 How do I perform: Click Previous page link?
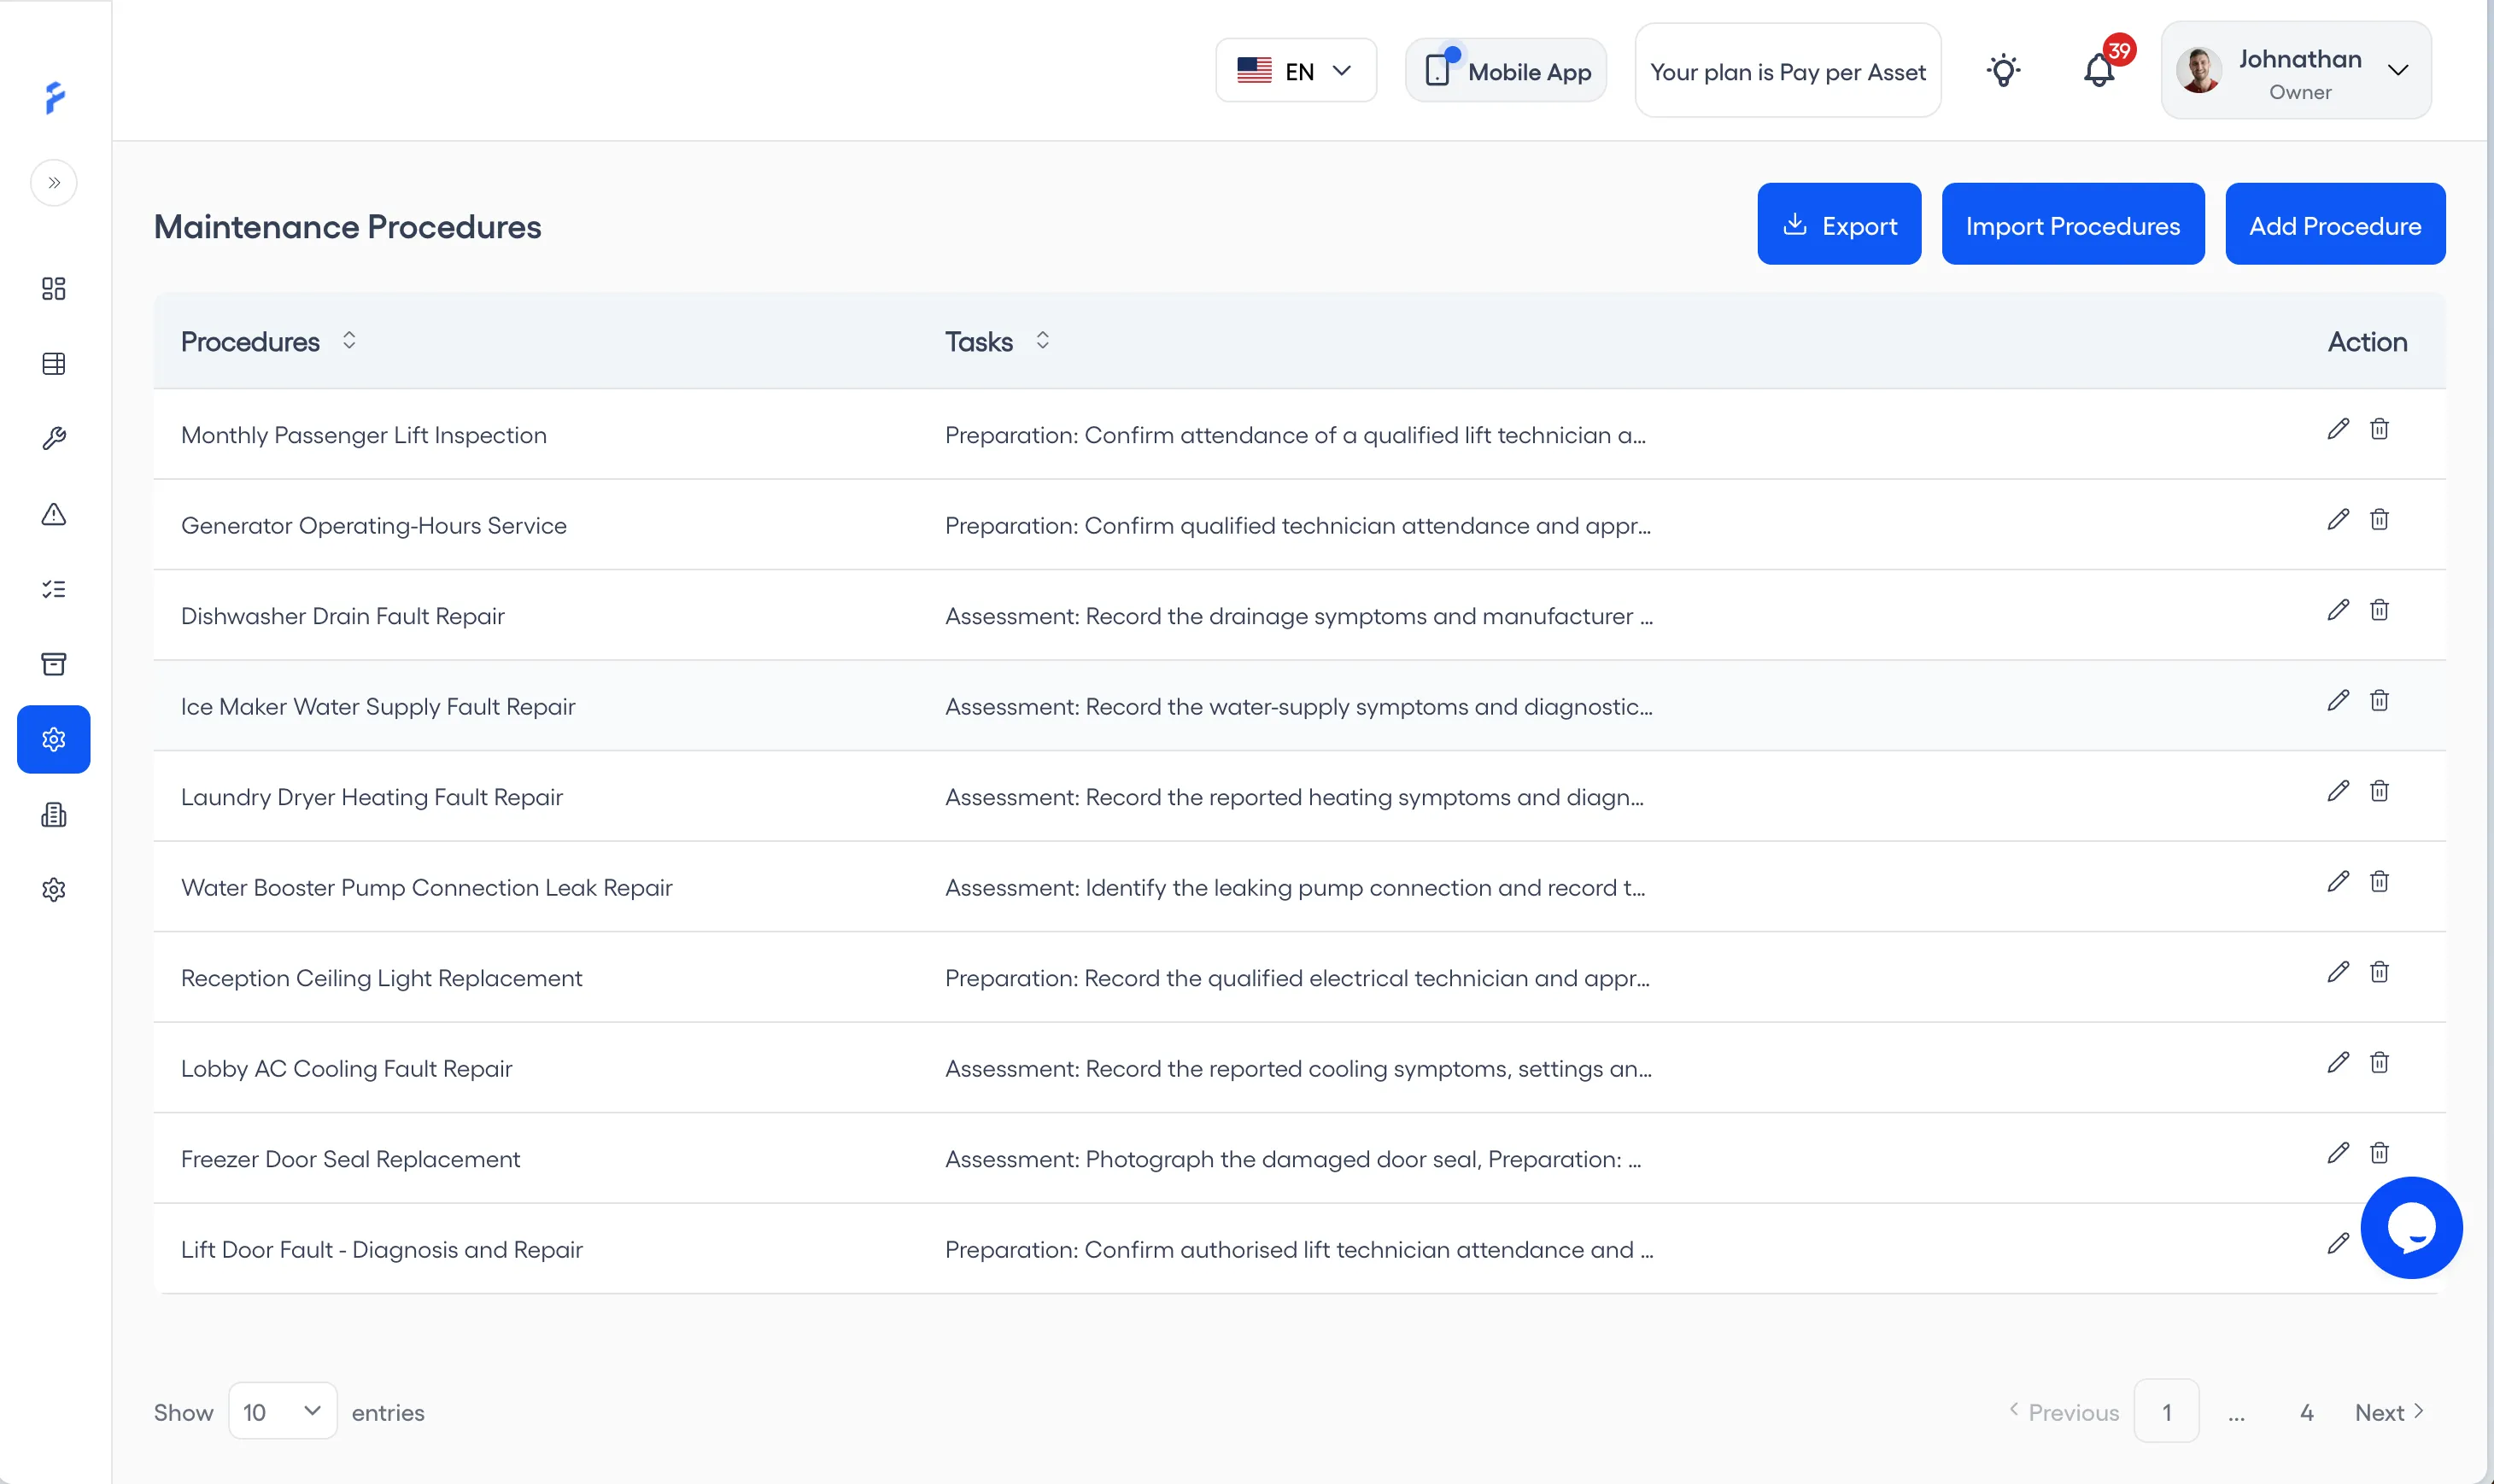pyautogui.click(x=2064, y=1412)
